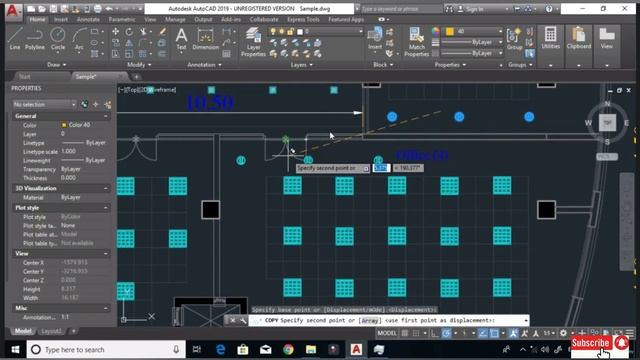Click the Plot printer icon in quick access

coord(98,9)
